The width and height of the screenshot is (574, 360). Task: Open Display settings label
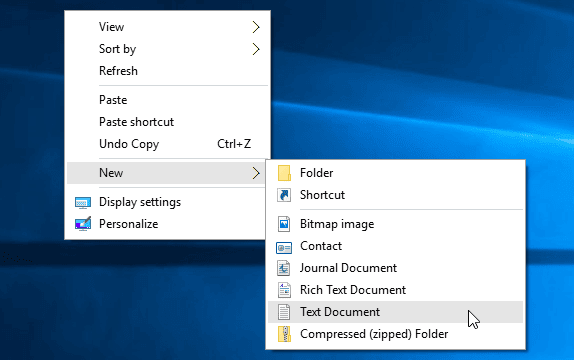coord(140,202)
